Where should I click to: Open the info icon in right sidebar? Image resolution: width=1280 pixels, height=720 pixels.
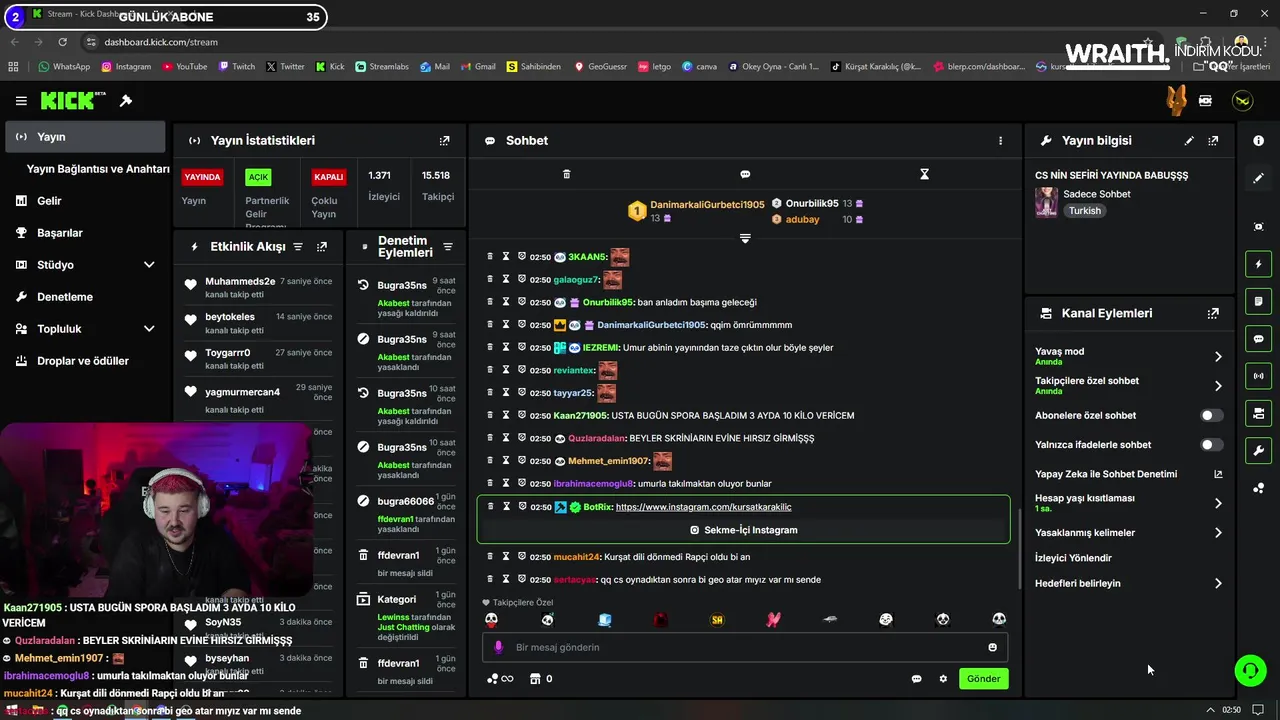pyautogui.click(x=1258, y=141)
